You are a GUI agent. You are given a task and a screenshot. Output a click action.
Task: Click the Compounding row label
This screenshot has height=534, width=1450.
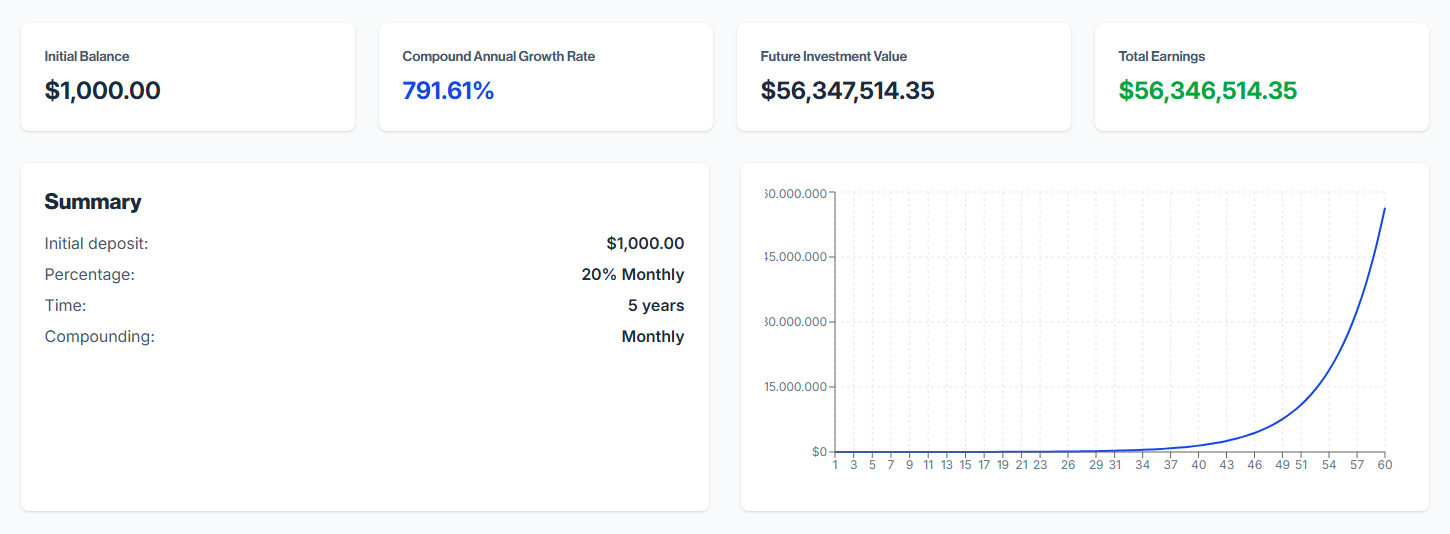click(99, 336)
